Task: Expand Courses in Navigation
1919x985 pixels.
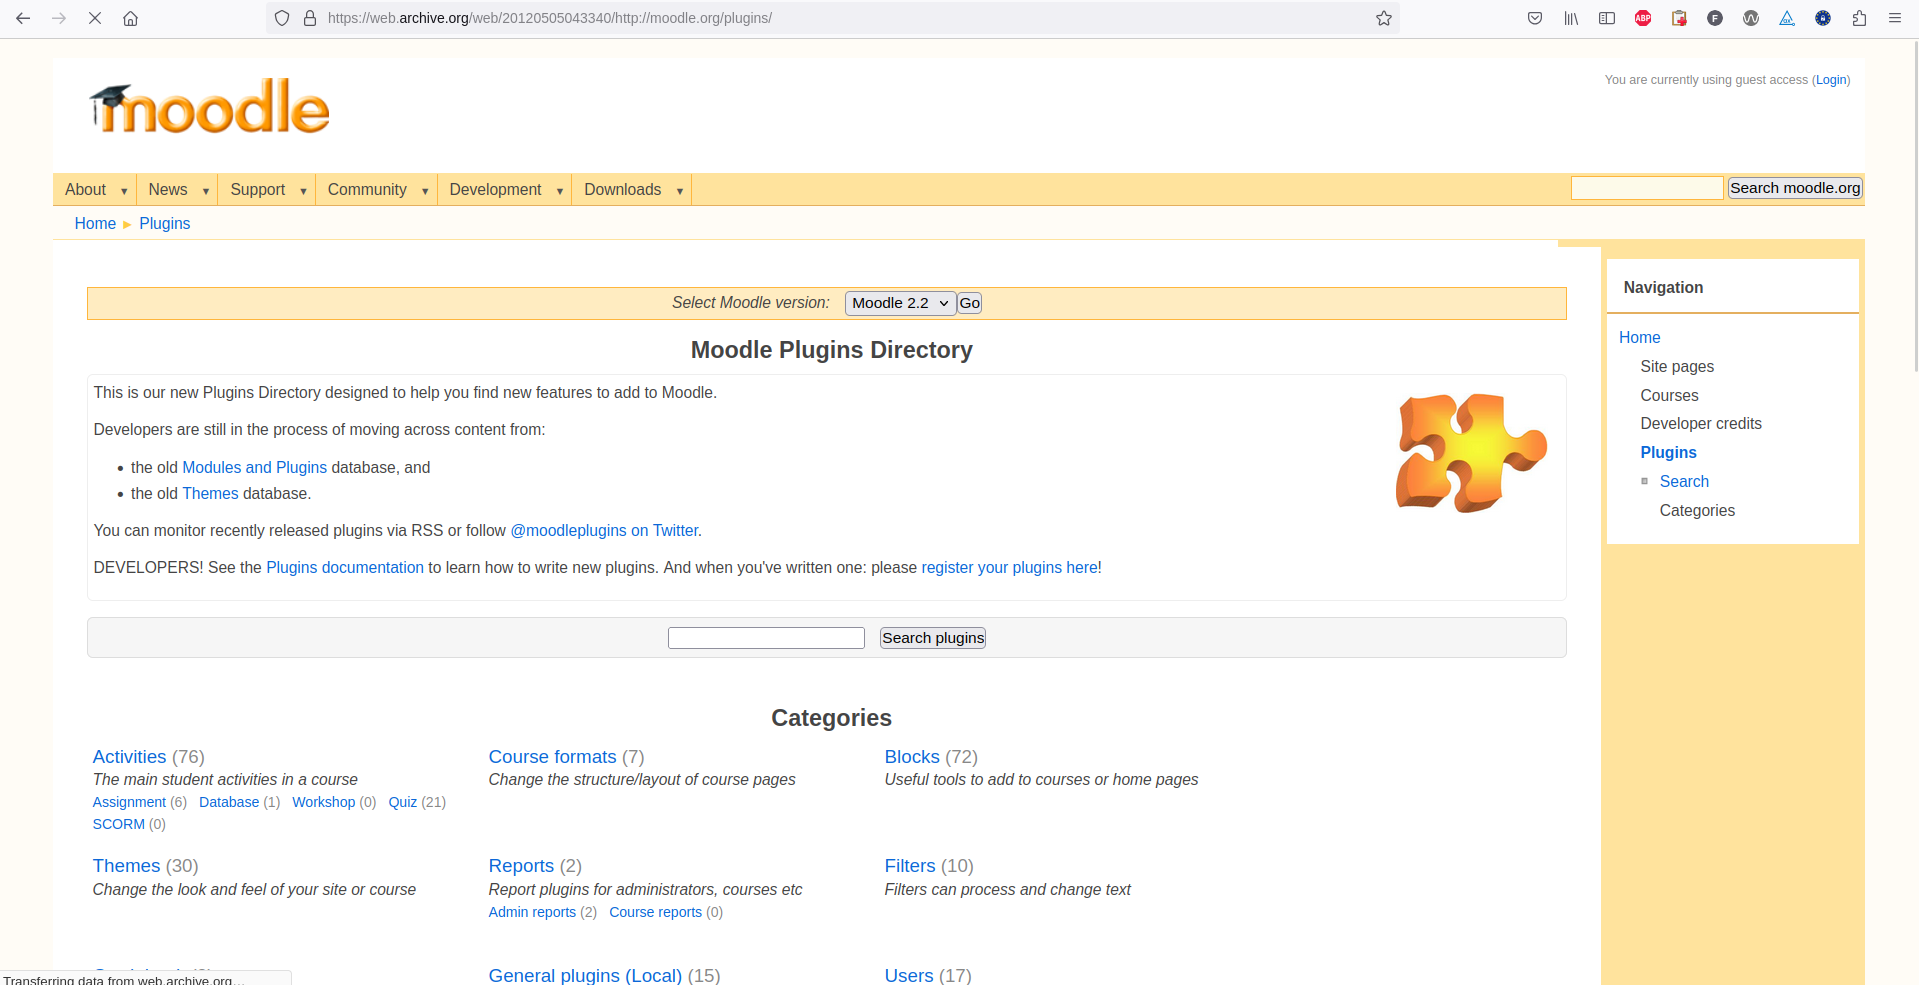Action: pos(1669,396)
